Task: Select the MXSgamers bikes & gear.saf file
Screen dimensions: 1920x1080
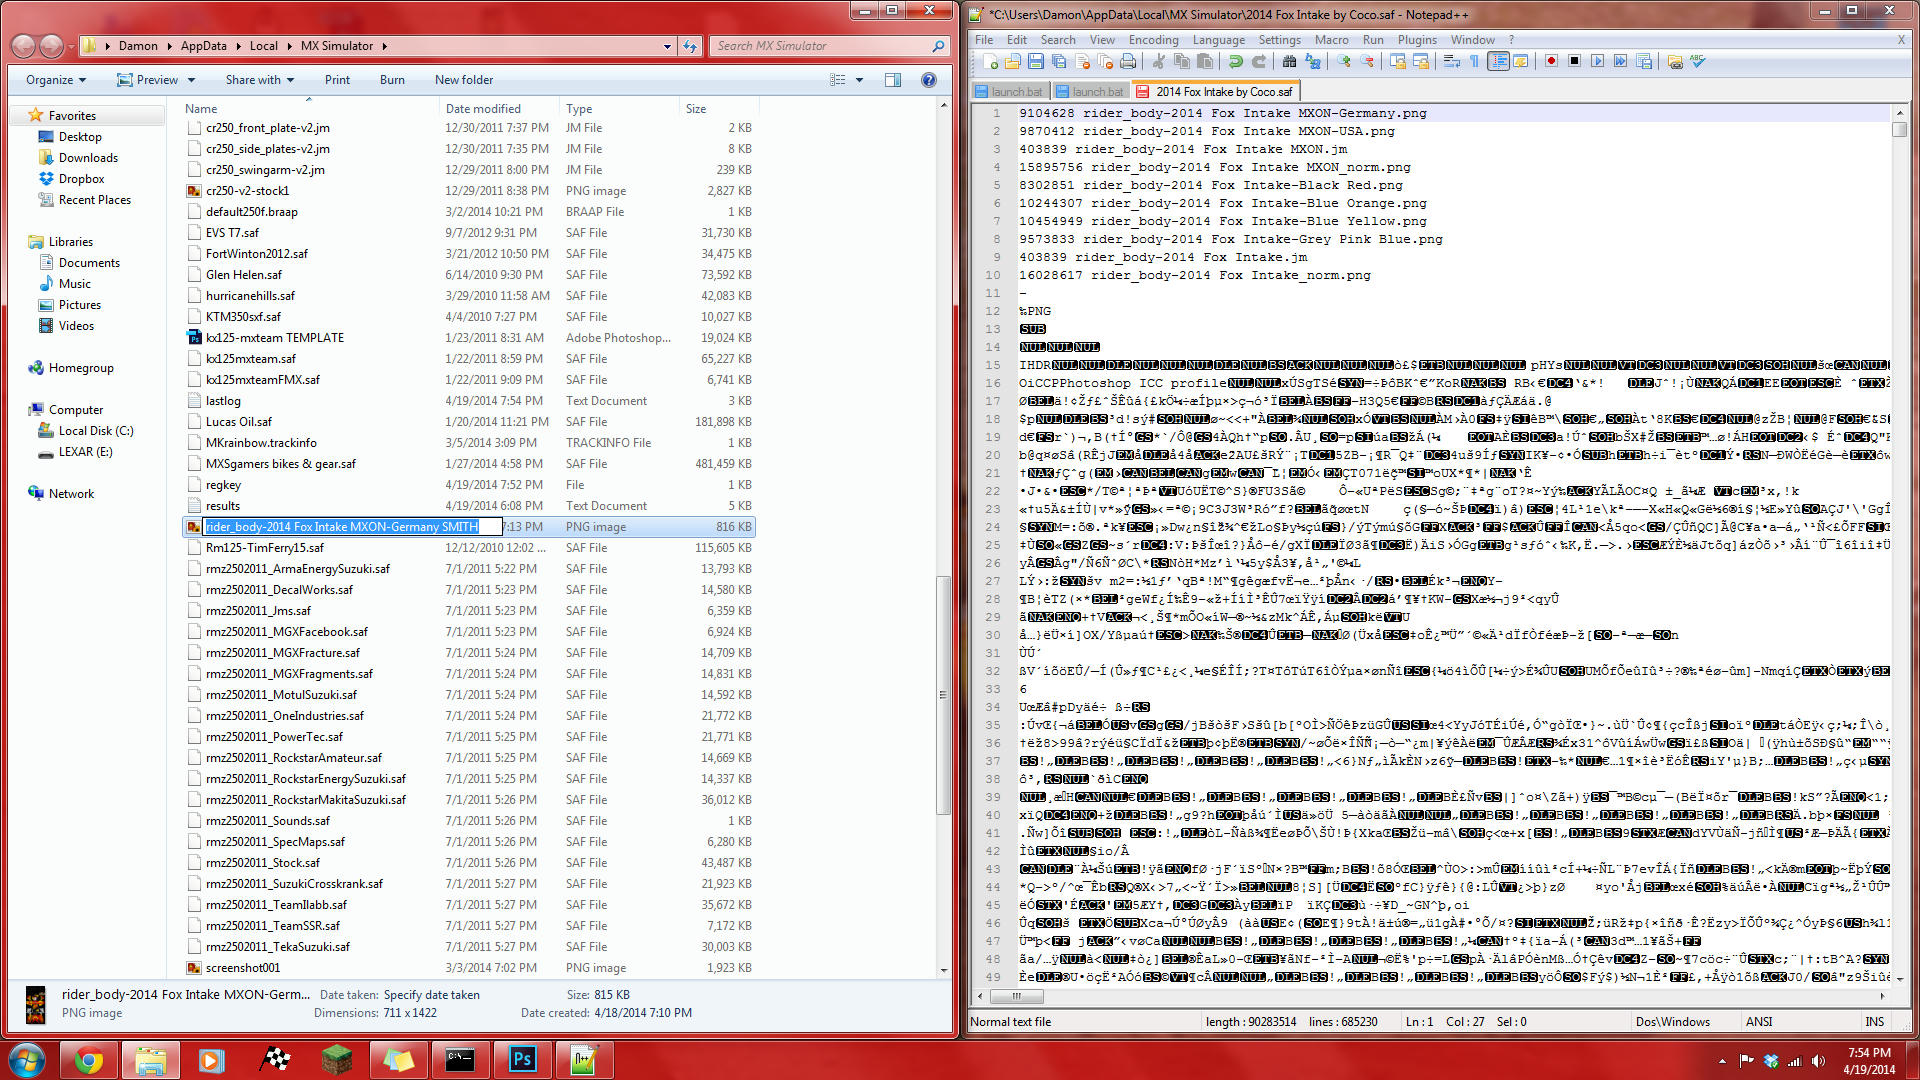Action: (x=280, y=464)
